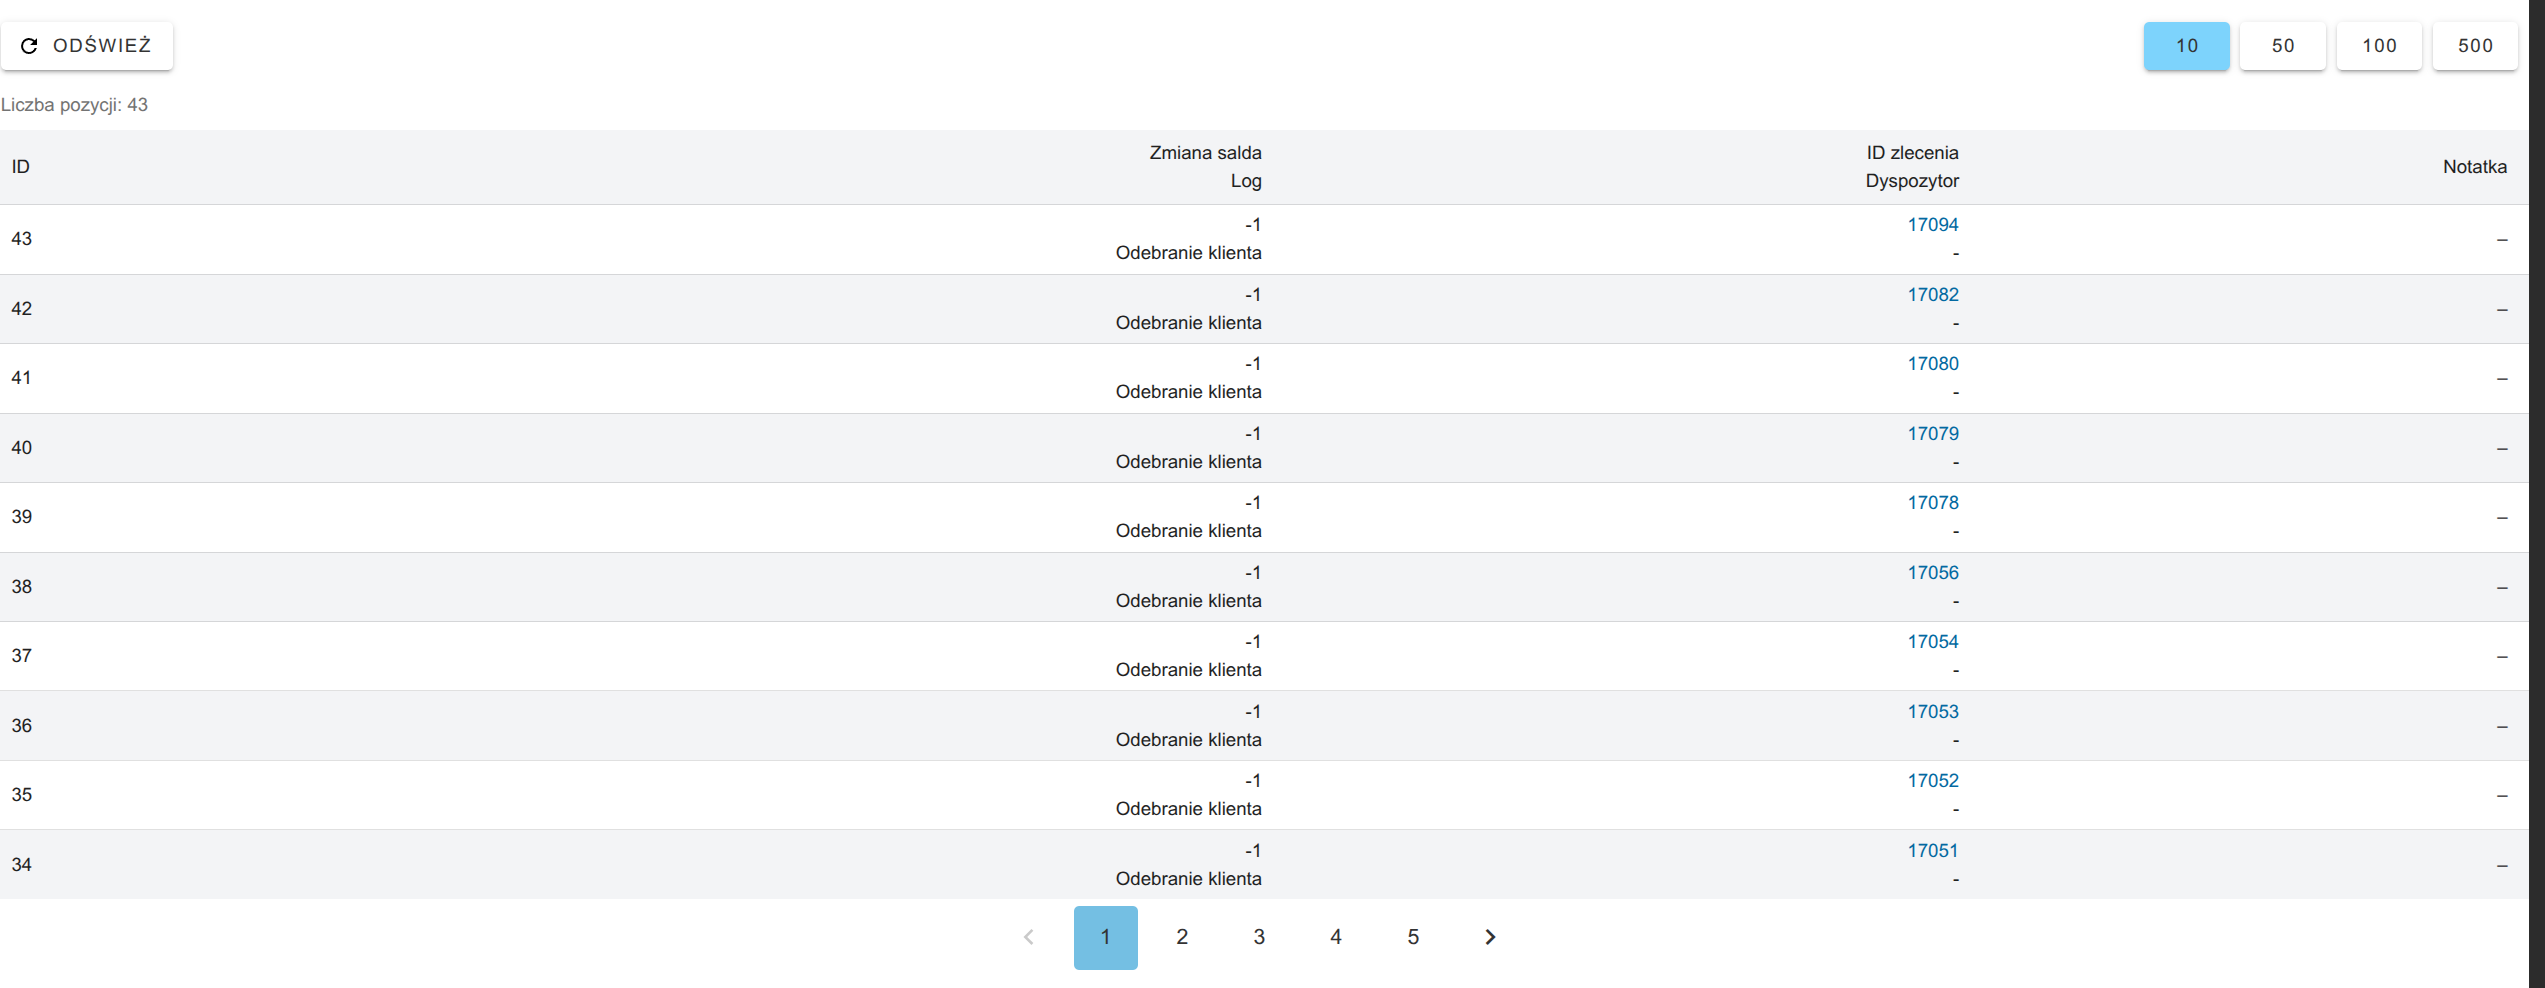Jump to page 4
Image resolution: width=2545 pixels, height=988 pixels.
point(1336,937)
